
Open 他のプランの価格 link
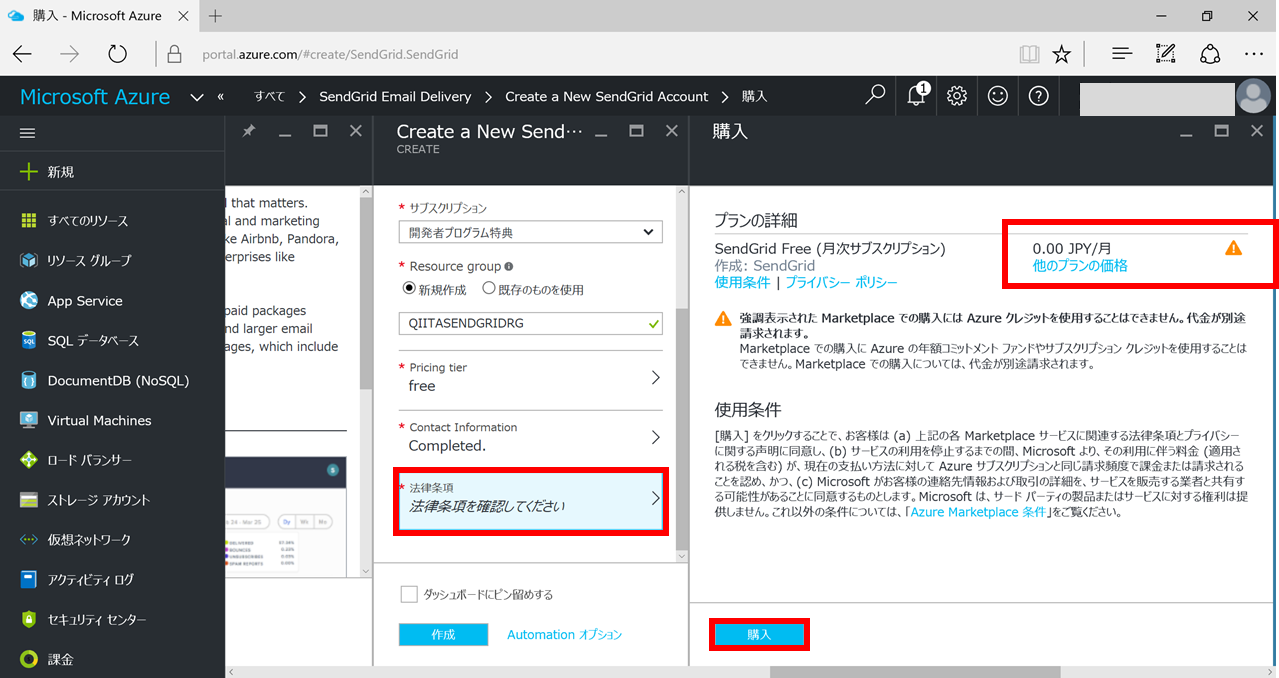point(1080,266)
